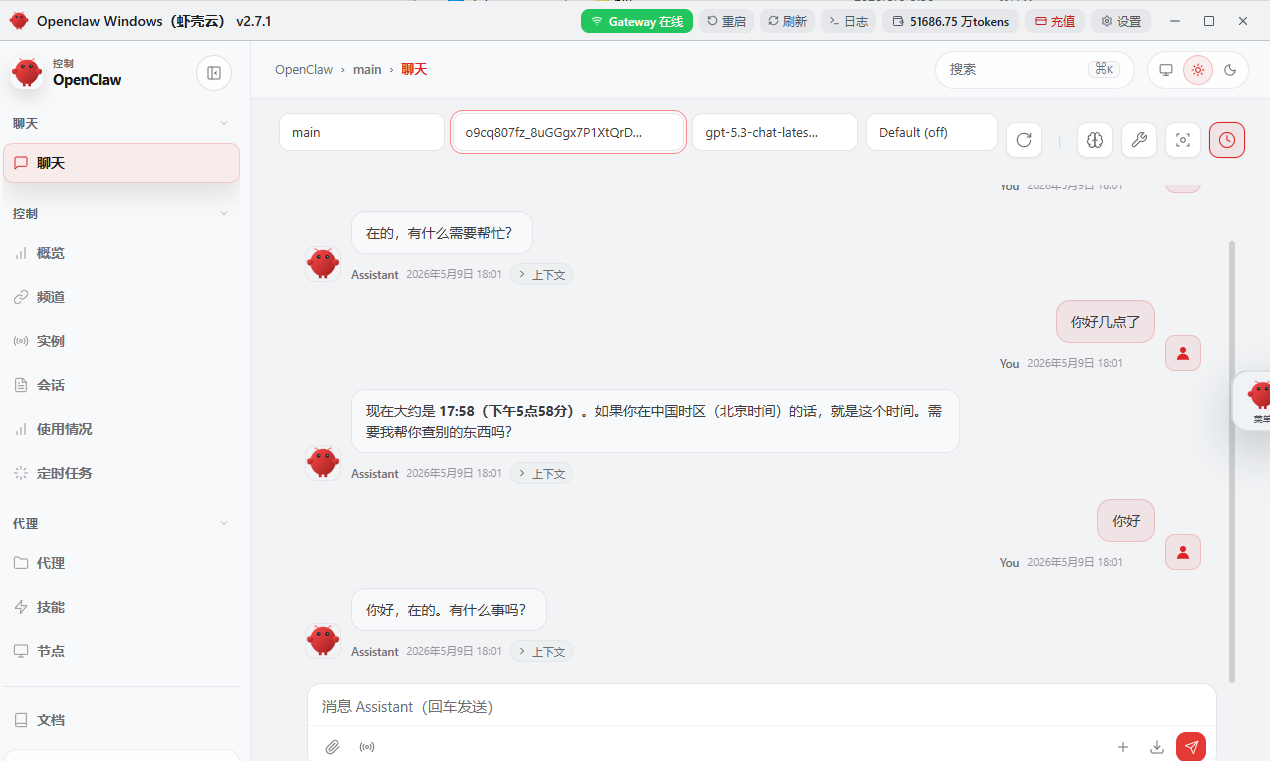Click the 搜索 search field
The image size is (1270, 761).
[1034, 69]
